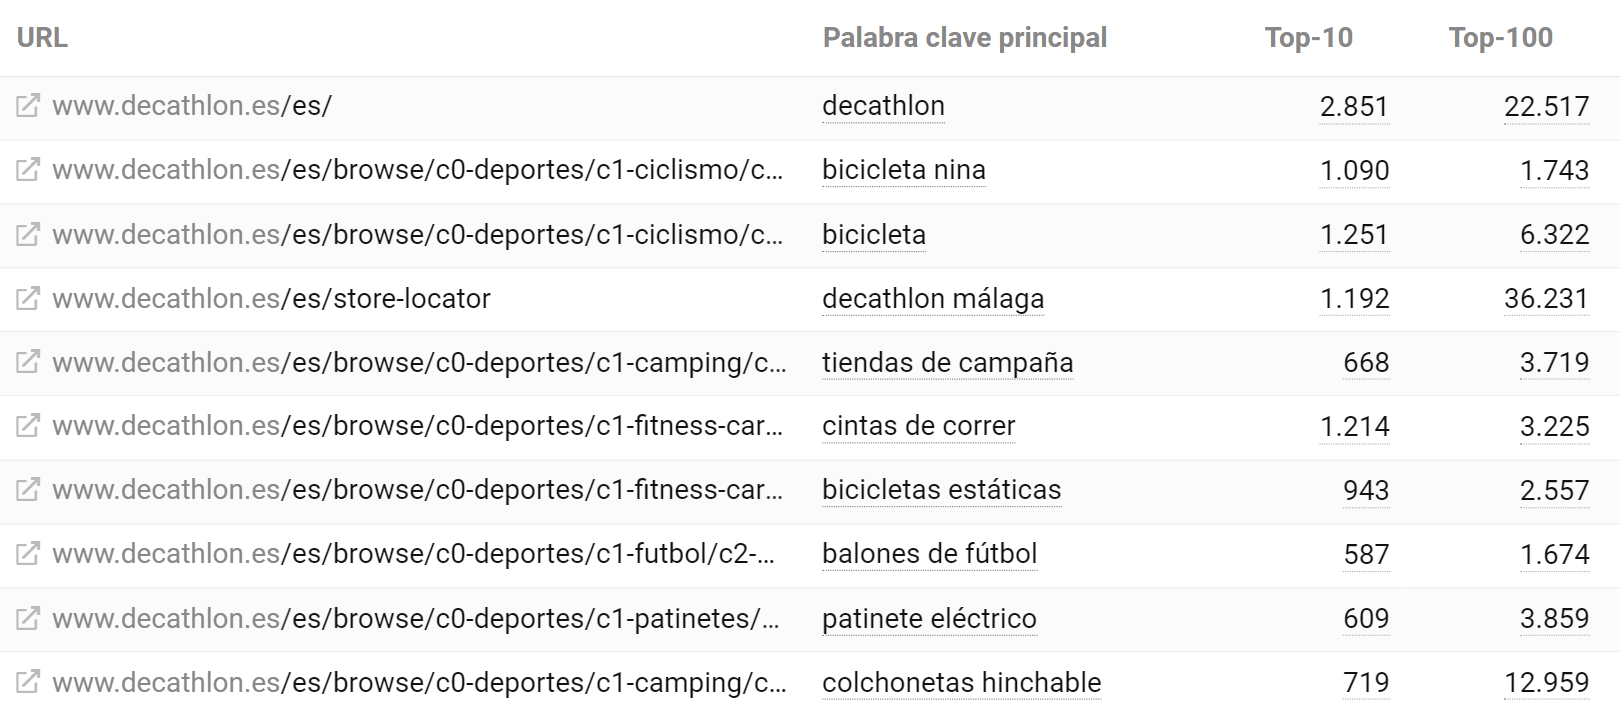This screenshot has height=710, width=1620.
Task: Click external link icon in patinete eléctrico row
Action: 28,618
